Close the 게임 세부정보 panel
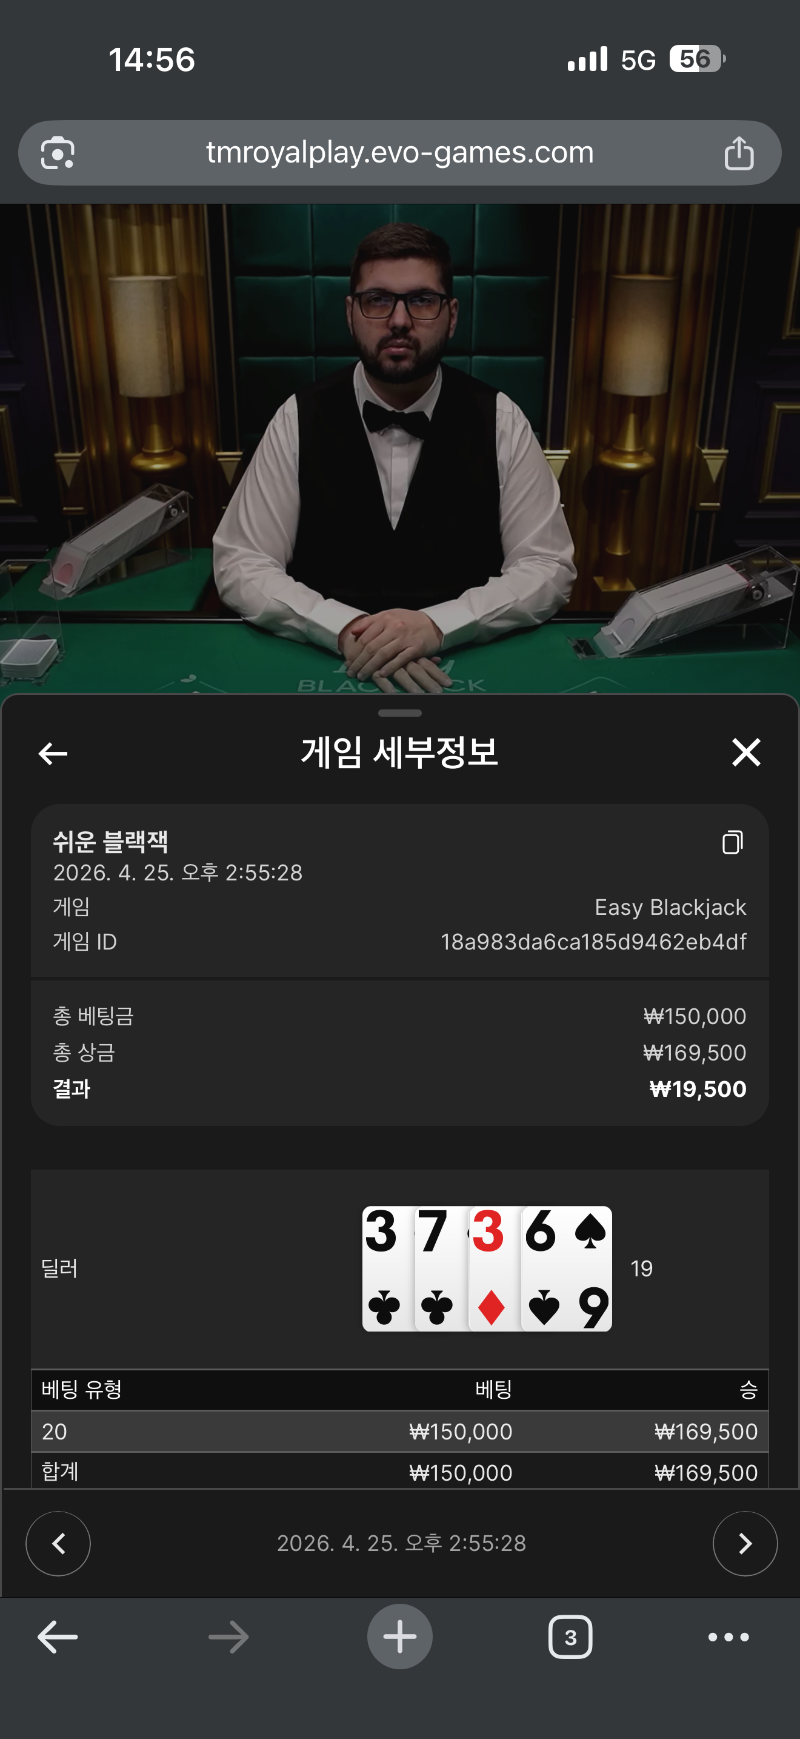The height and width of the screenshot is (1739, 800). 746,752
